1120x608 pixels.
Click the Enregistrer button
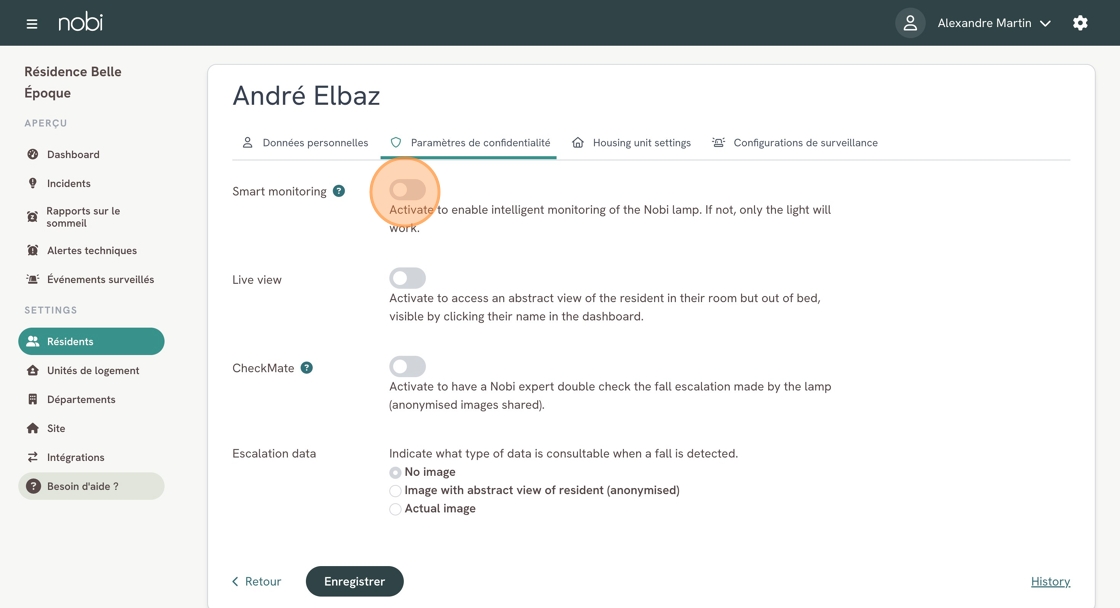[x=354, y=581]
